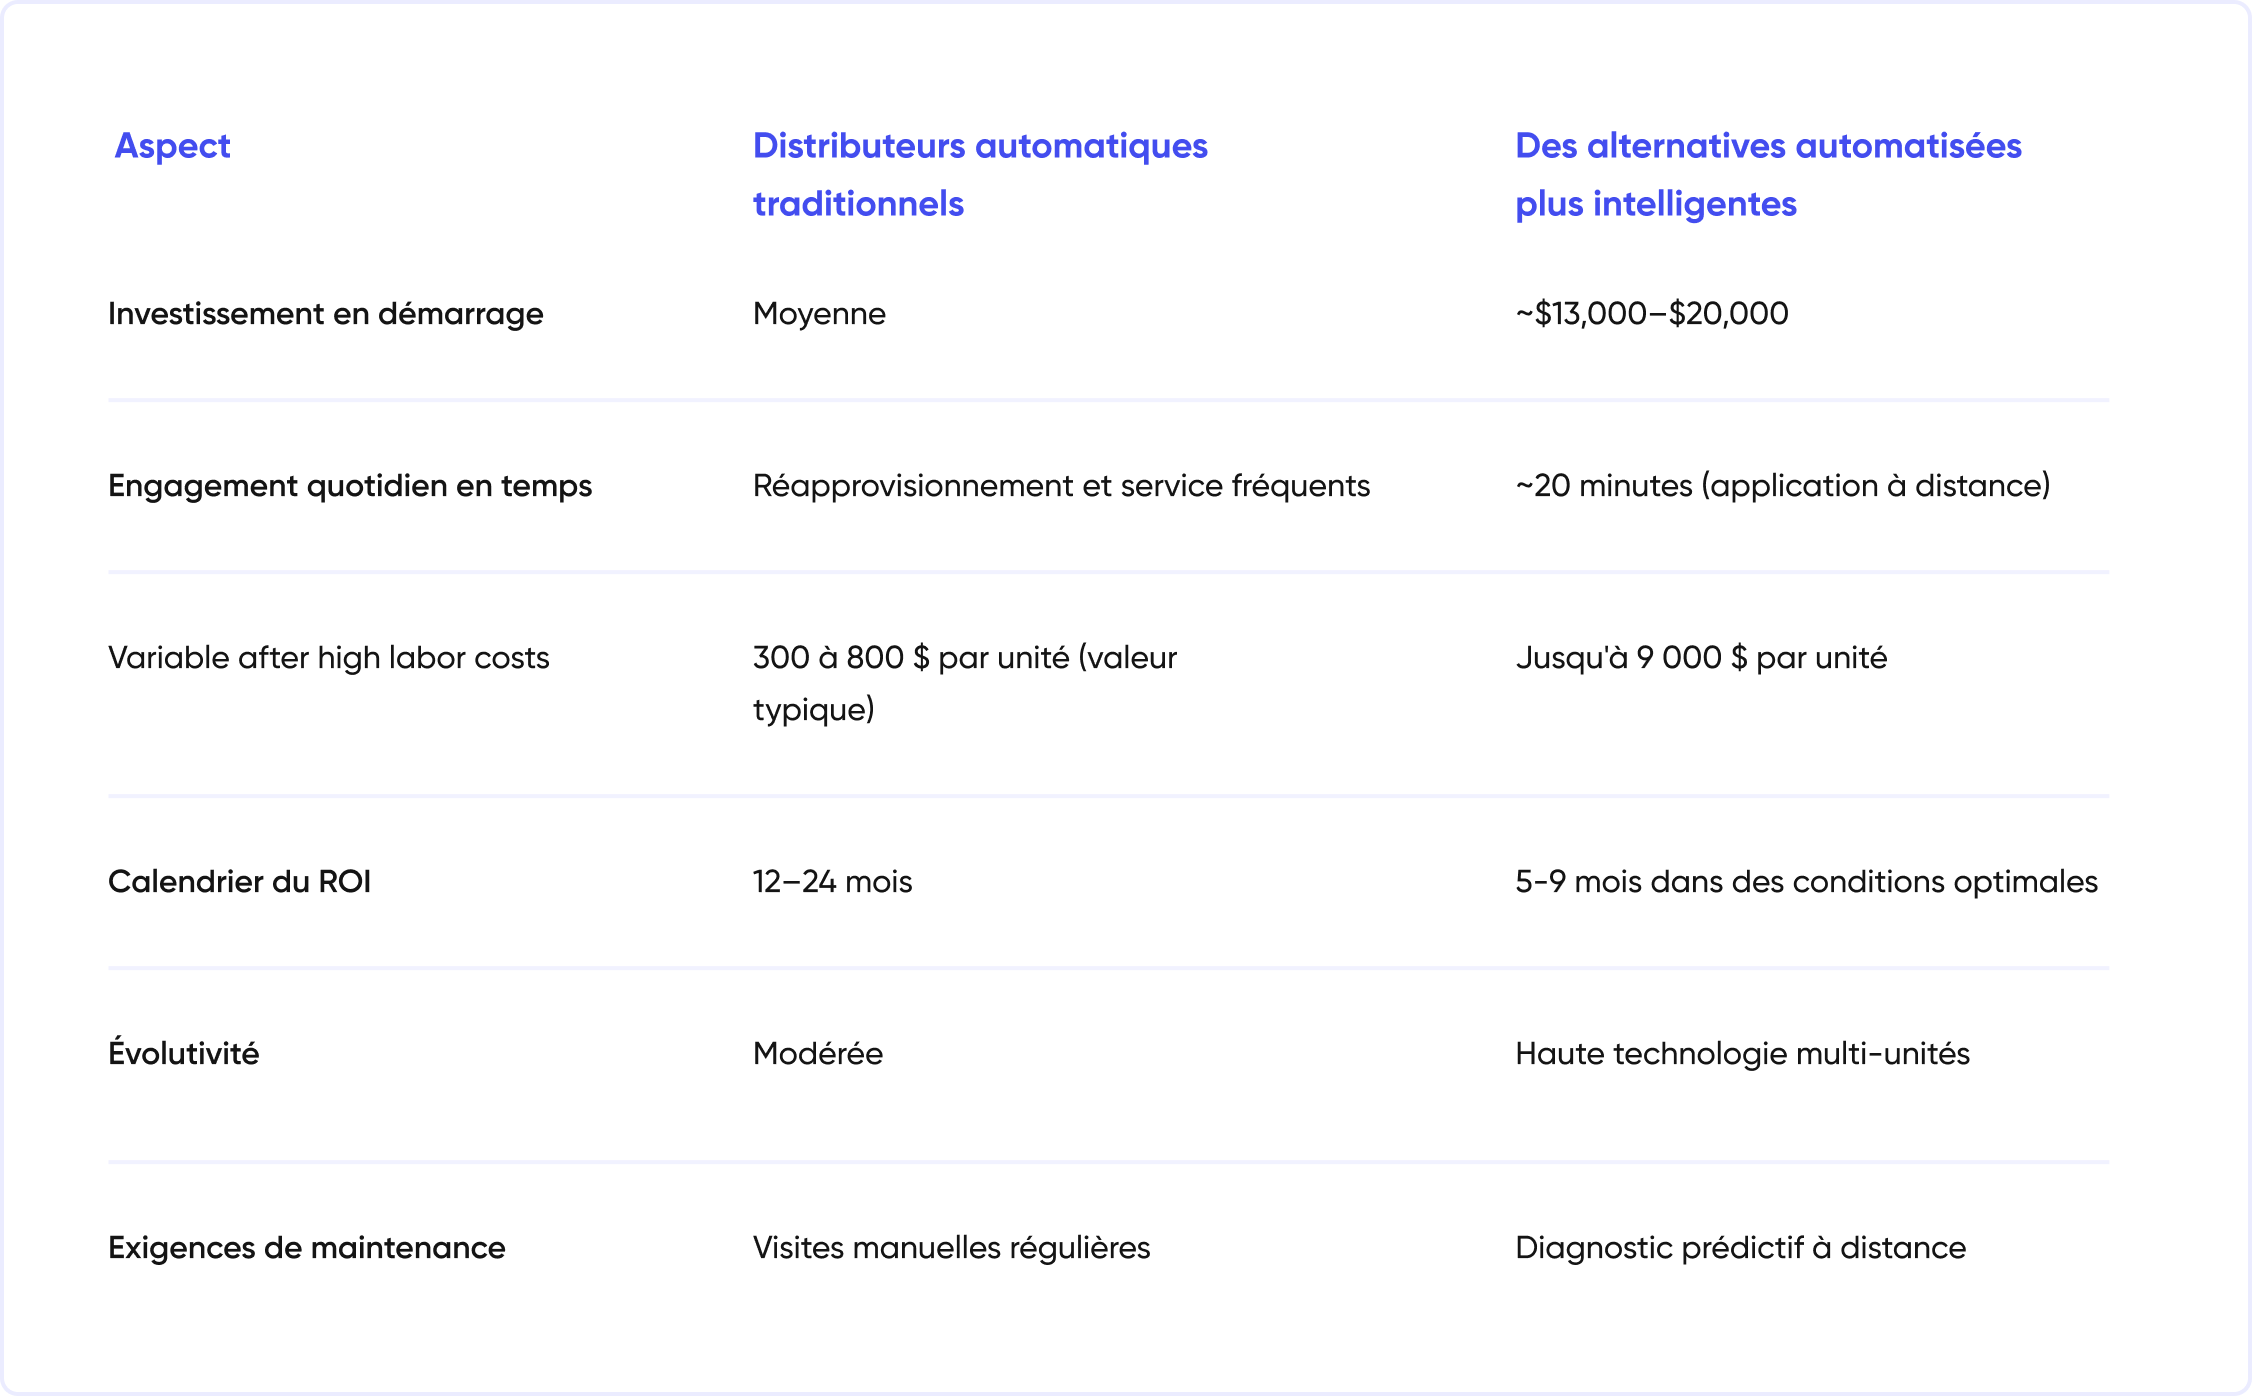The height and width of the screenshot is (1396, 2252).
Task: Select the Des alternatives automatisées plus intelligentes header
Action: coord(1767,174)
